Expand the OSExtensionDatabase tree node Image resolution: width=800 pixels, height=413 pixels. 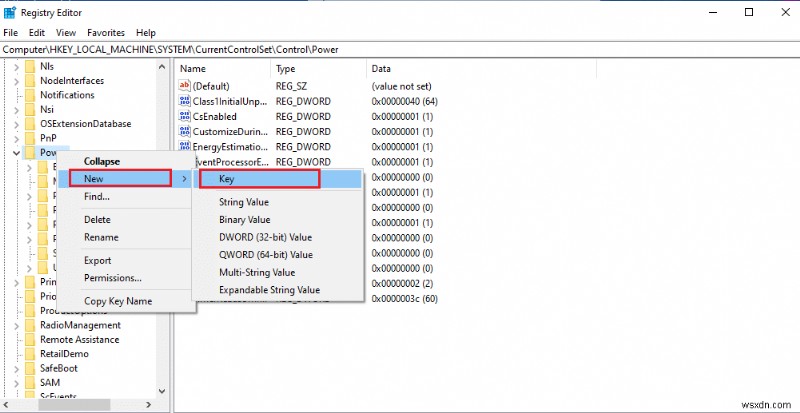point(16,124)
